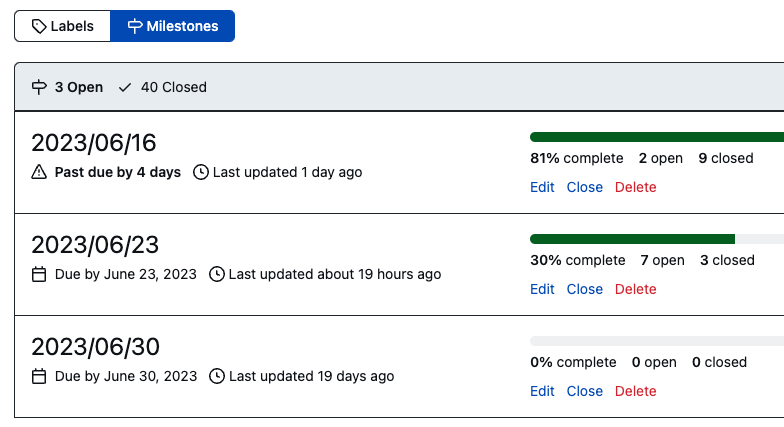Switch to the Labels tab
This screenshot has height=427, width=784.
click(x=62, y=26)
